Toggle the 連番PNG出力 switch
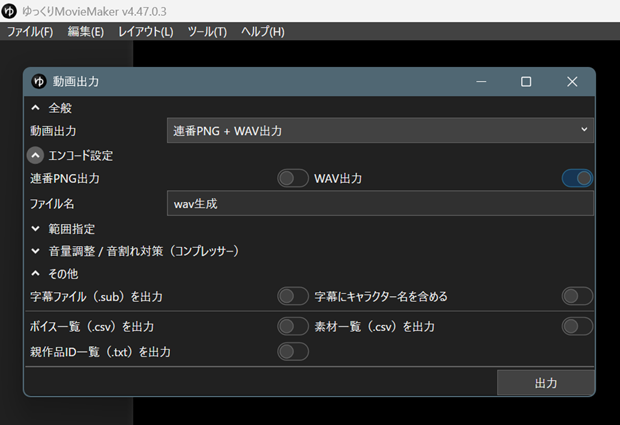The height and width of the screenshot is (425, 620). [x=292, y=178]
